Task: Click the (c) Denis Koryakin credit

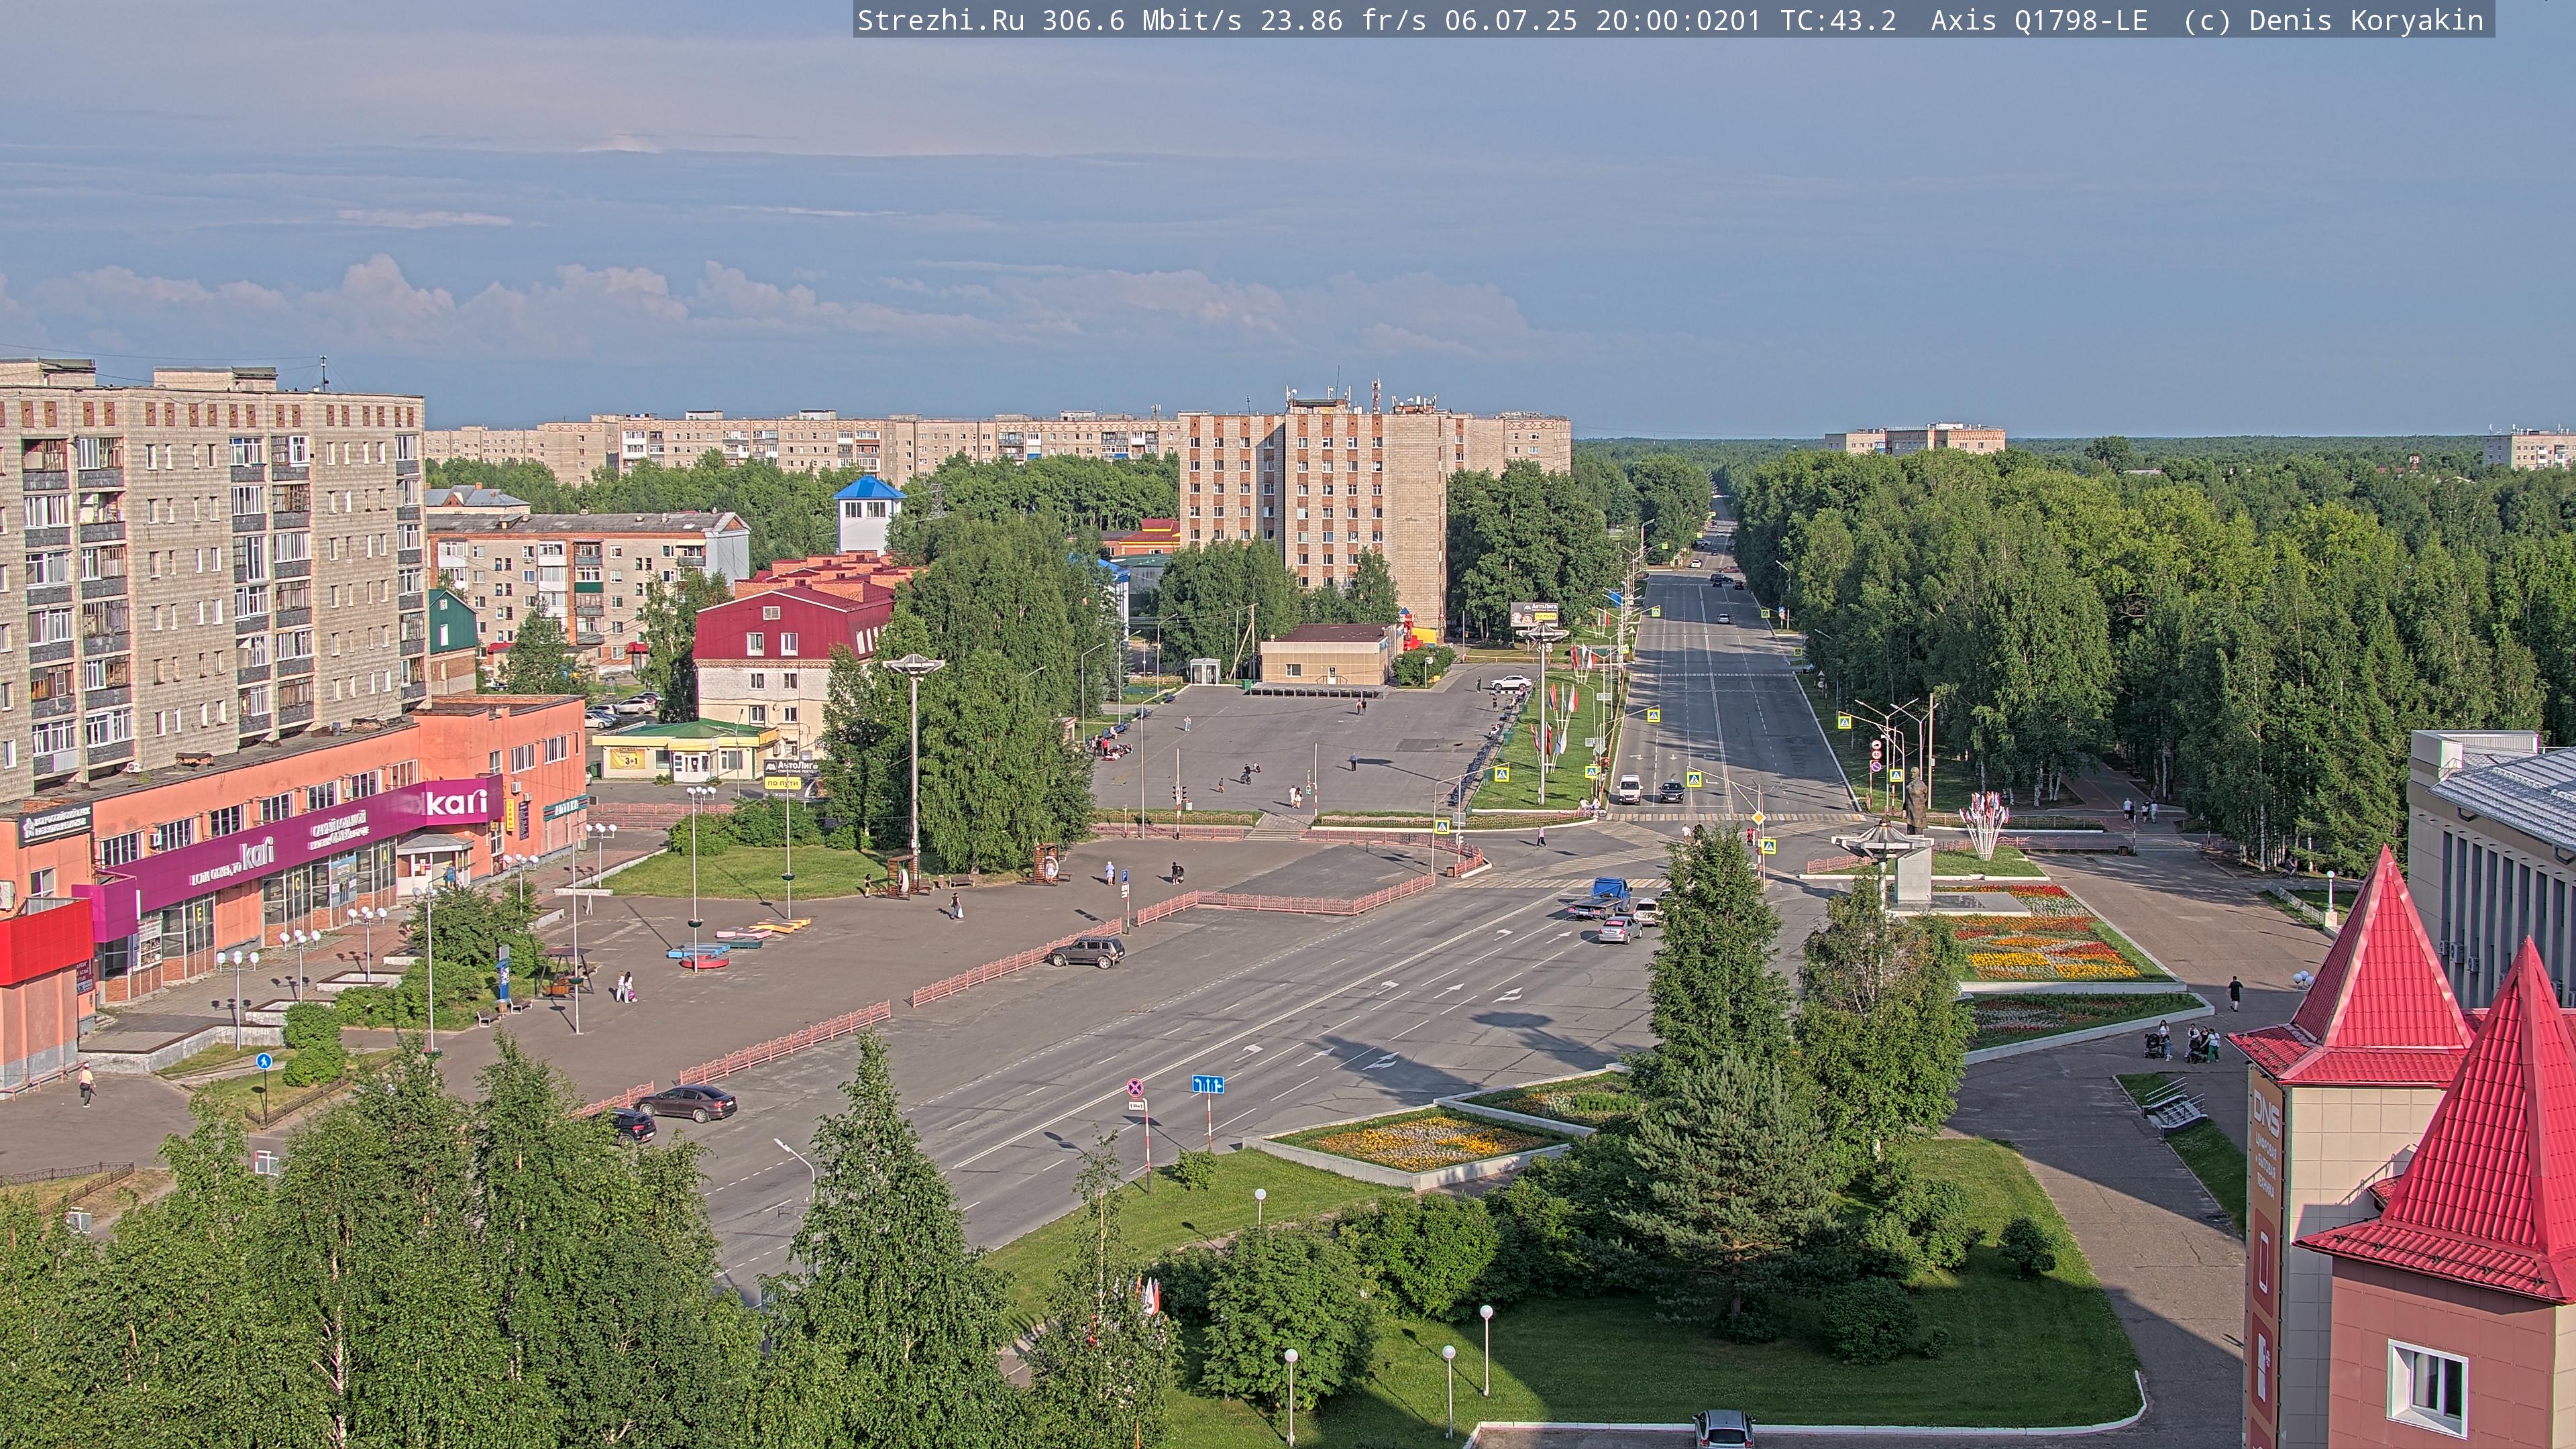Action: tap(2333, 21)
